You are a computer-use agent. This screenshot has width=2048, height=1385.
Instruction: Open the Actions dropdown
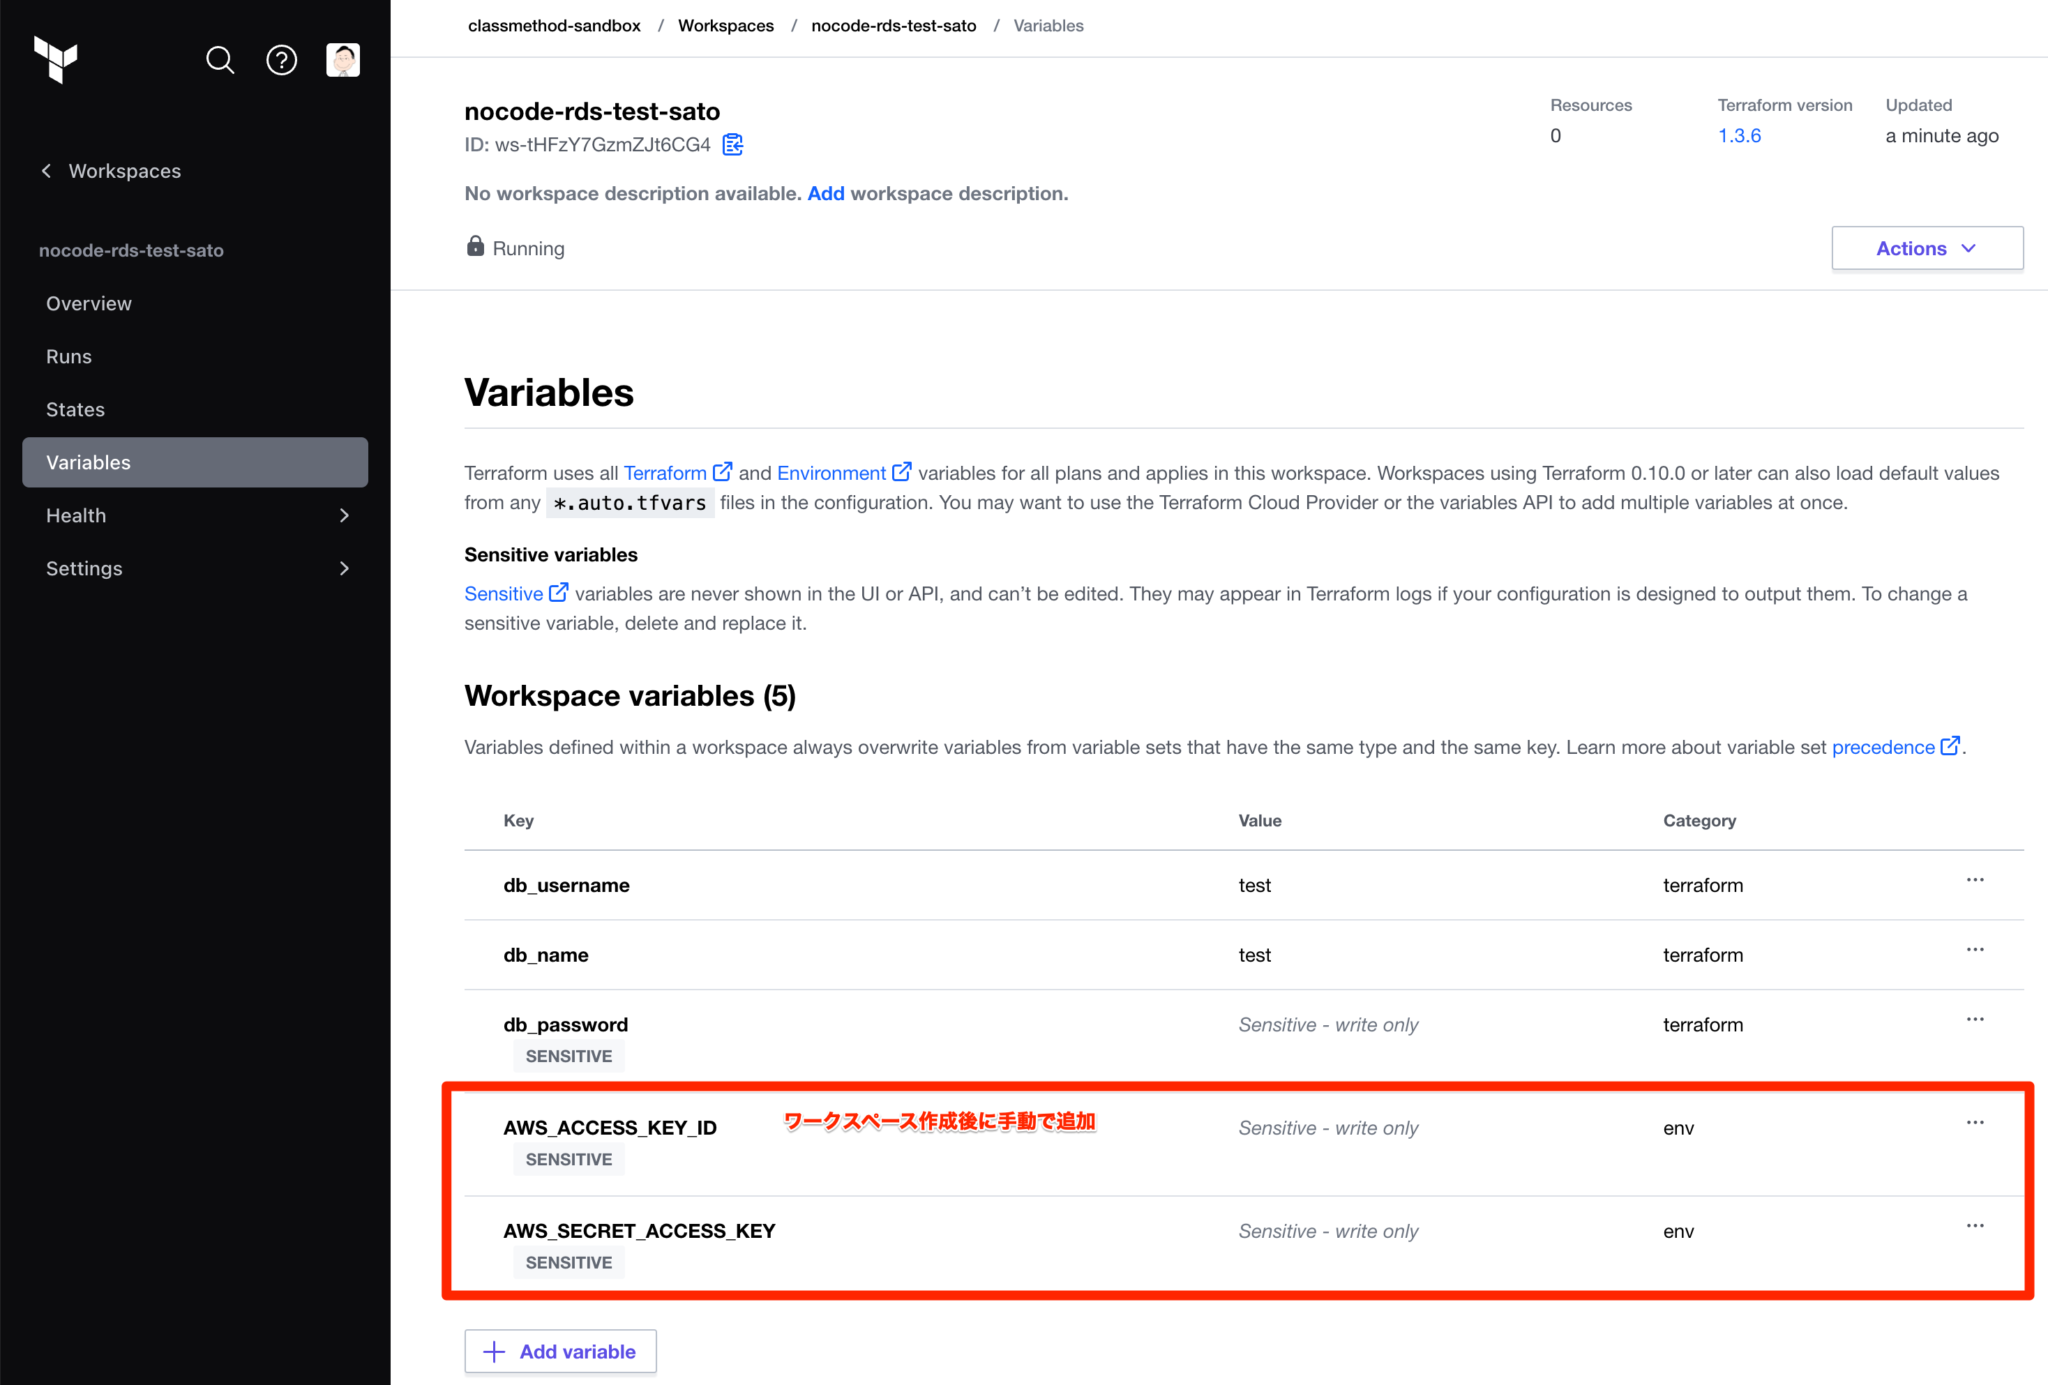coord(1926,248)
